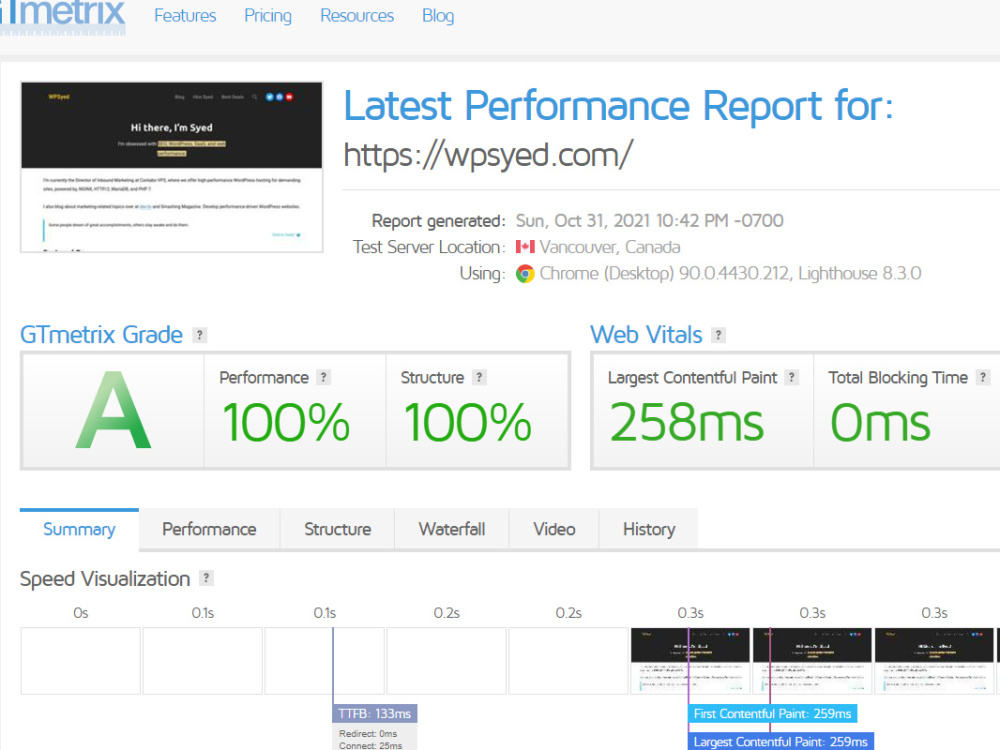This screenshot has width=1000, height=750.
Task: Click the help icon beside Total Blocking Time
Action: click(x=983, y=378)
